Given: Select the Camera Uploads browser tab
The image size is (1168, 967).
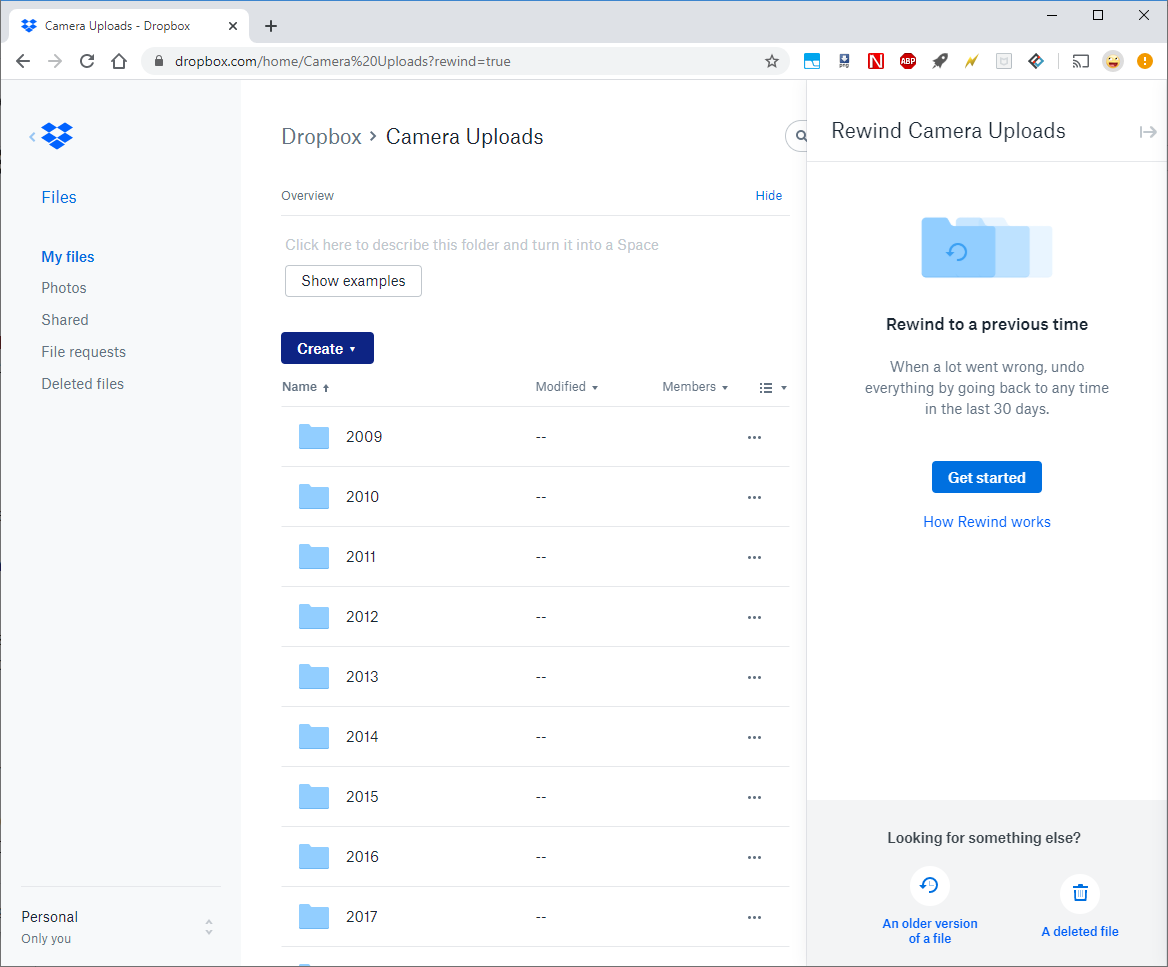Looking at the screenshot, I should [x=129, y=26].
